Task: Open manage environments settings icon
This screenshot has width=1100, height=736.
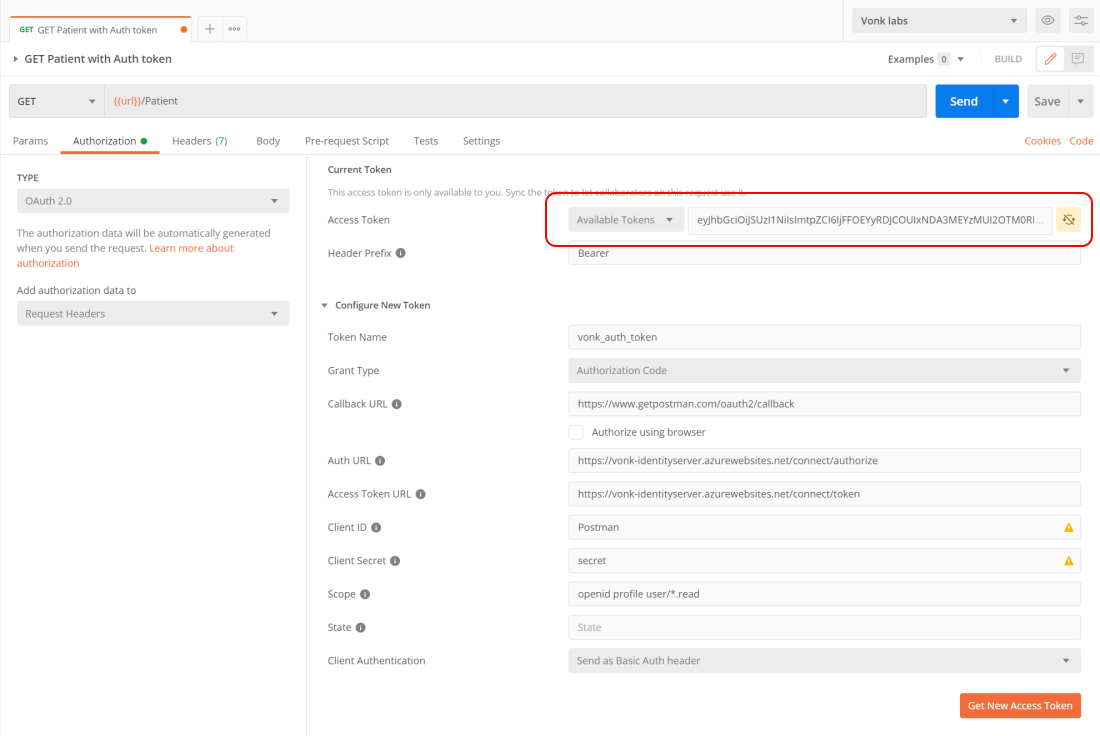Action: pyautogui.click(x=1081, y=20)
